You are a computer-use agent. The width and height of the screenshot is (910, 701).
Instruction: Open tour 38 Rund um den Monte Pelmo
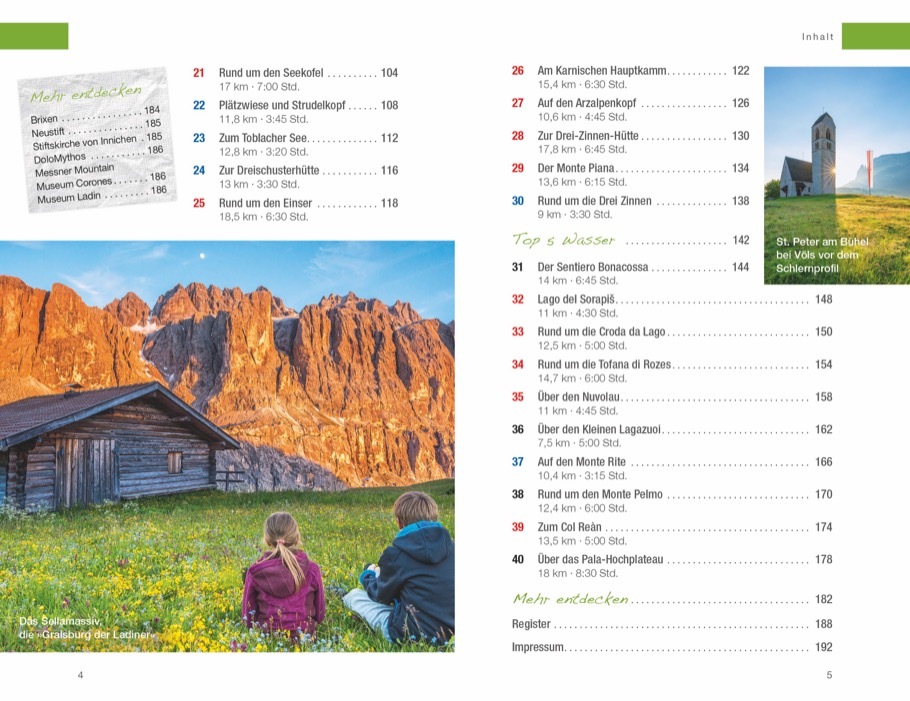(599, 494)
